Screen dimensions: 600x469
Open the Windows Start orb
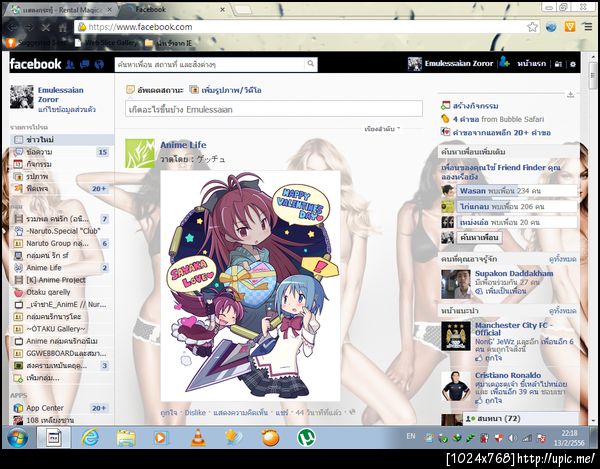17,438
